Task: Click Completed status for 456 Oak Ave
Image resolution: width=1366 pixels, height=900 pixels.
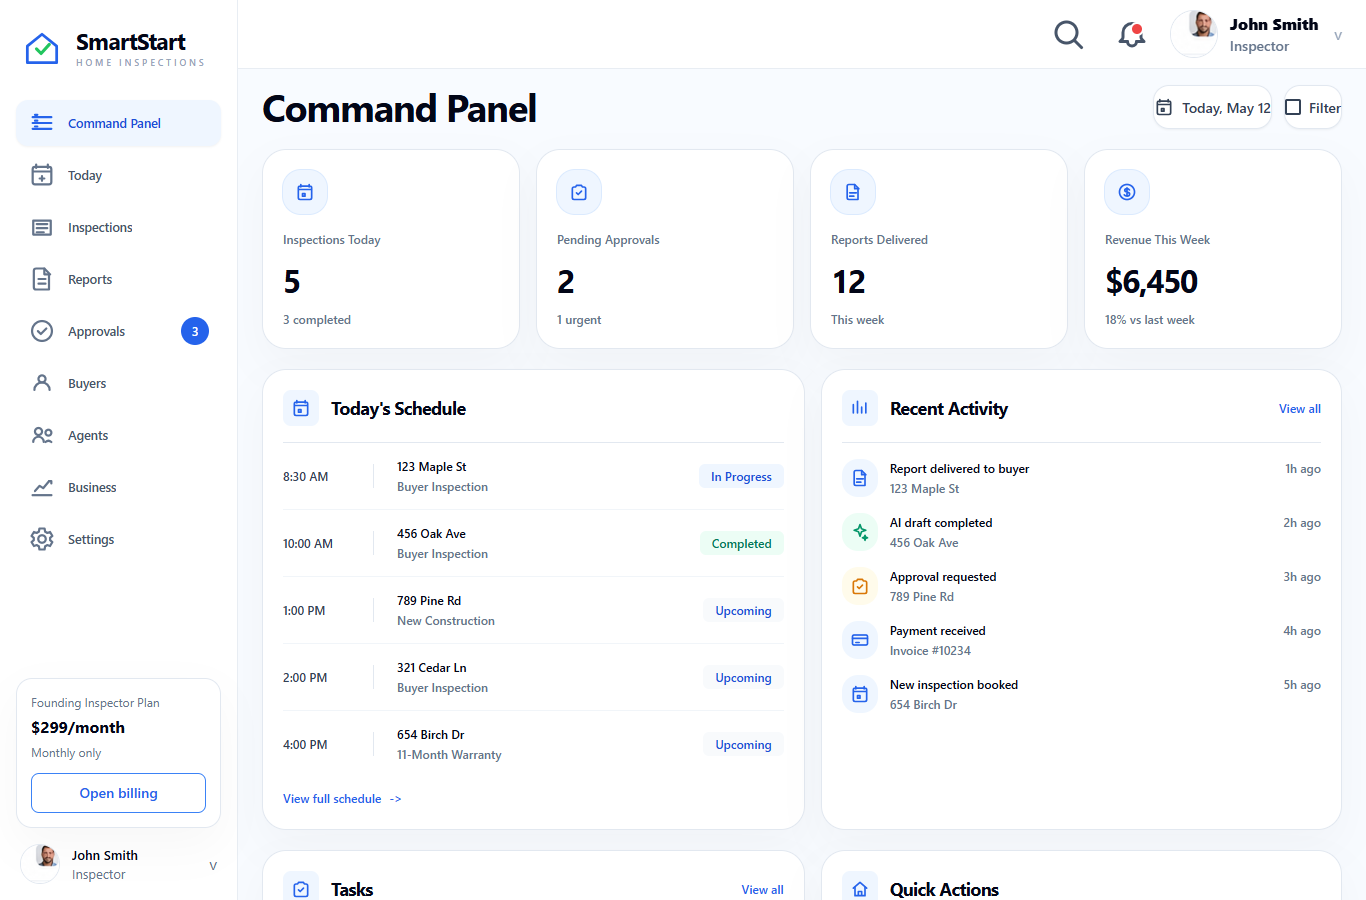Action: pos(741,544)
